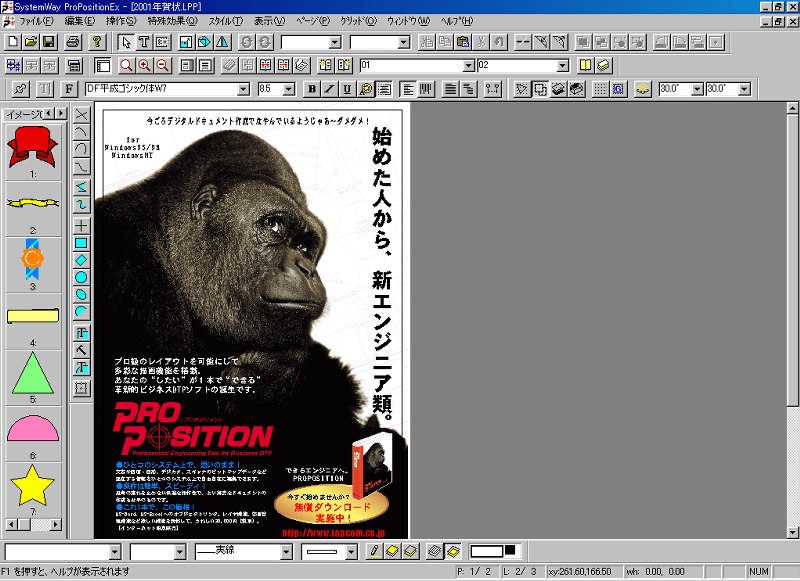Click the pencil line color icon

374,551
